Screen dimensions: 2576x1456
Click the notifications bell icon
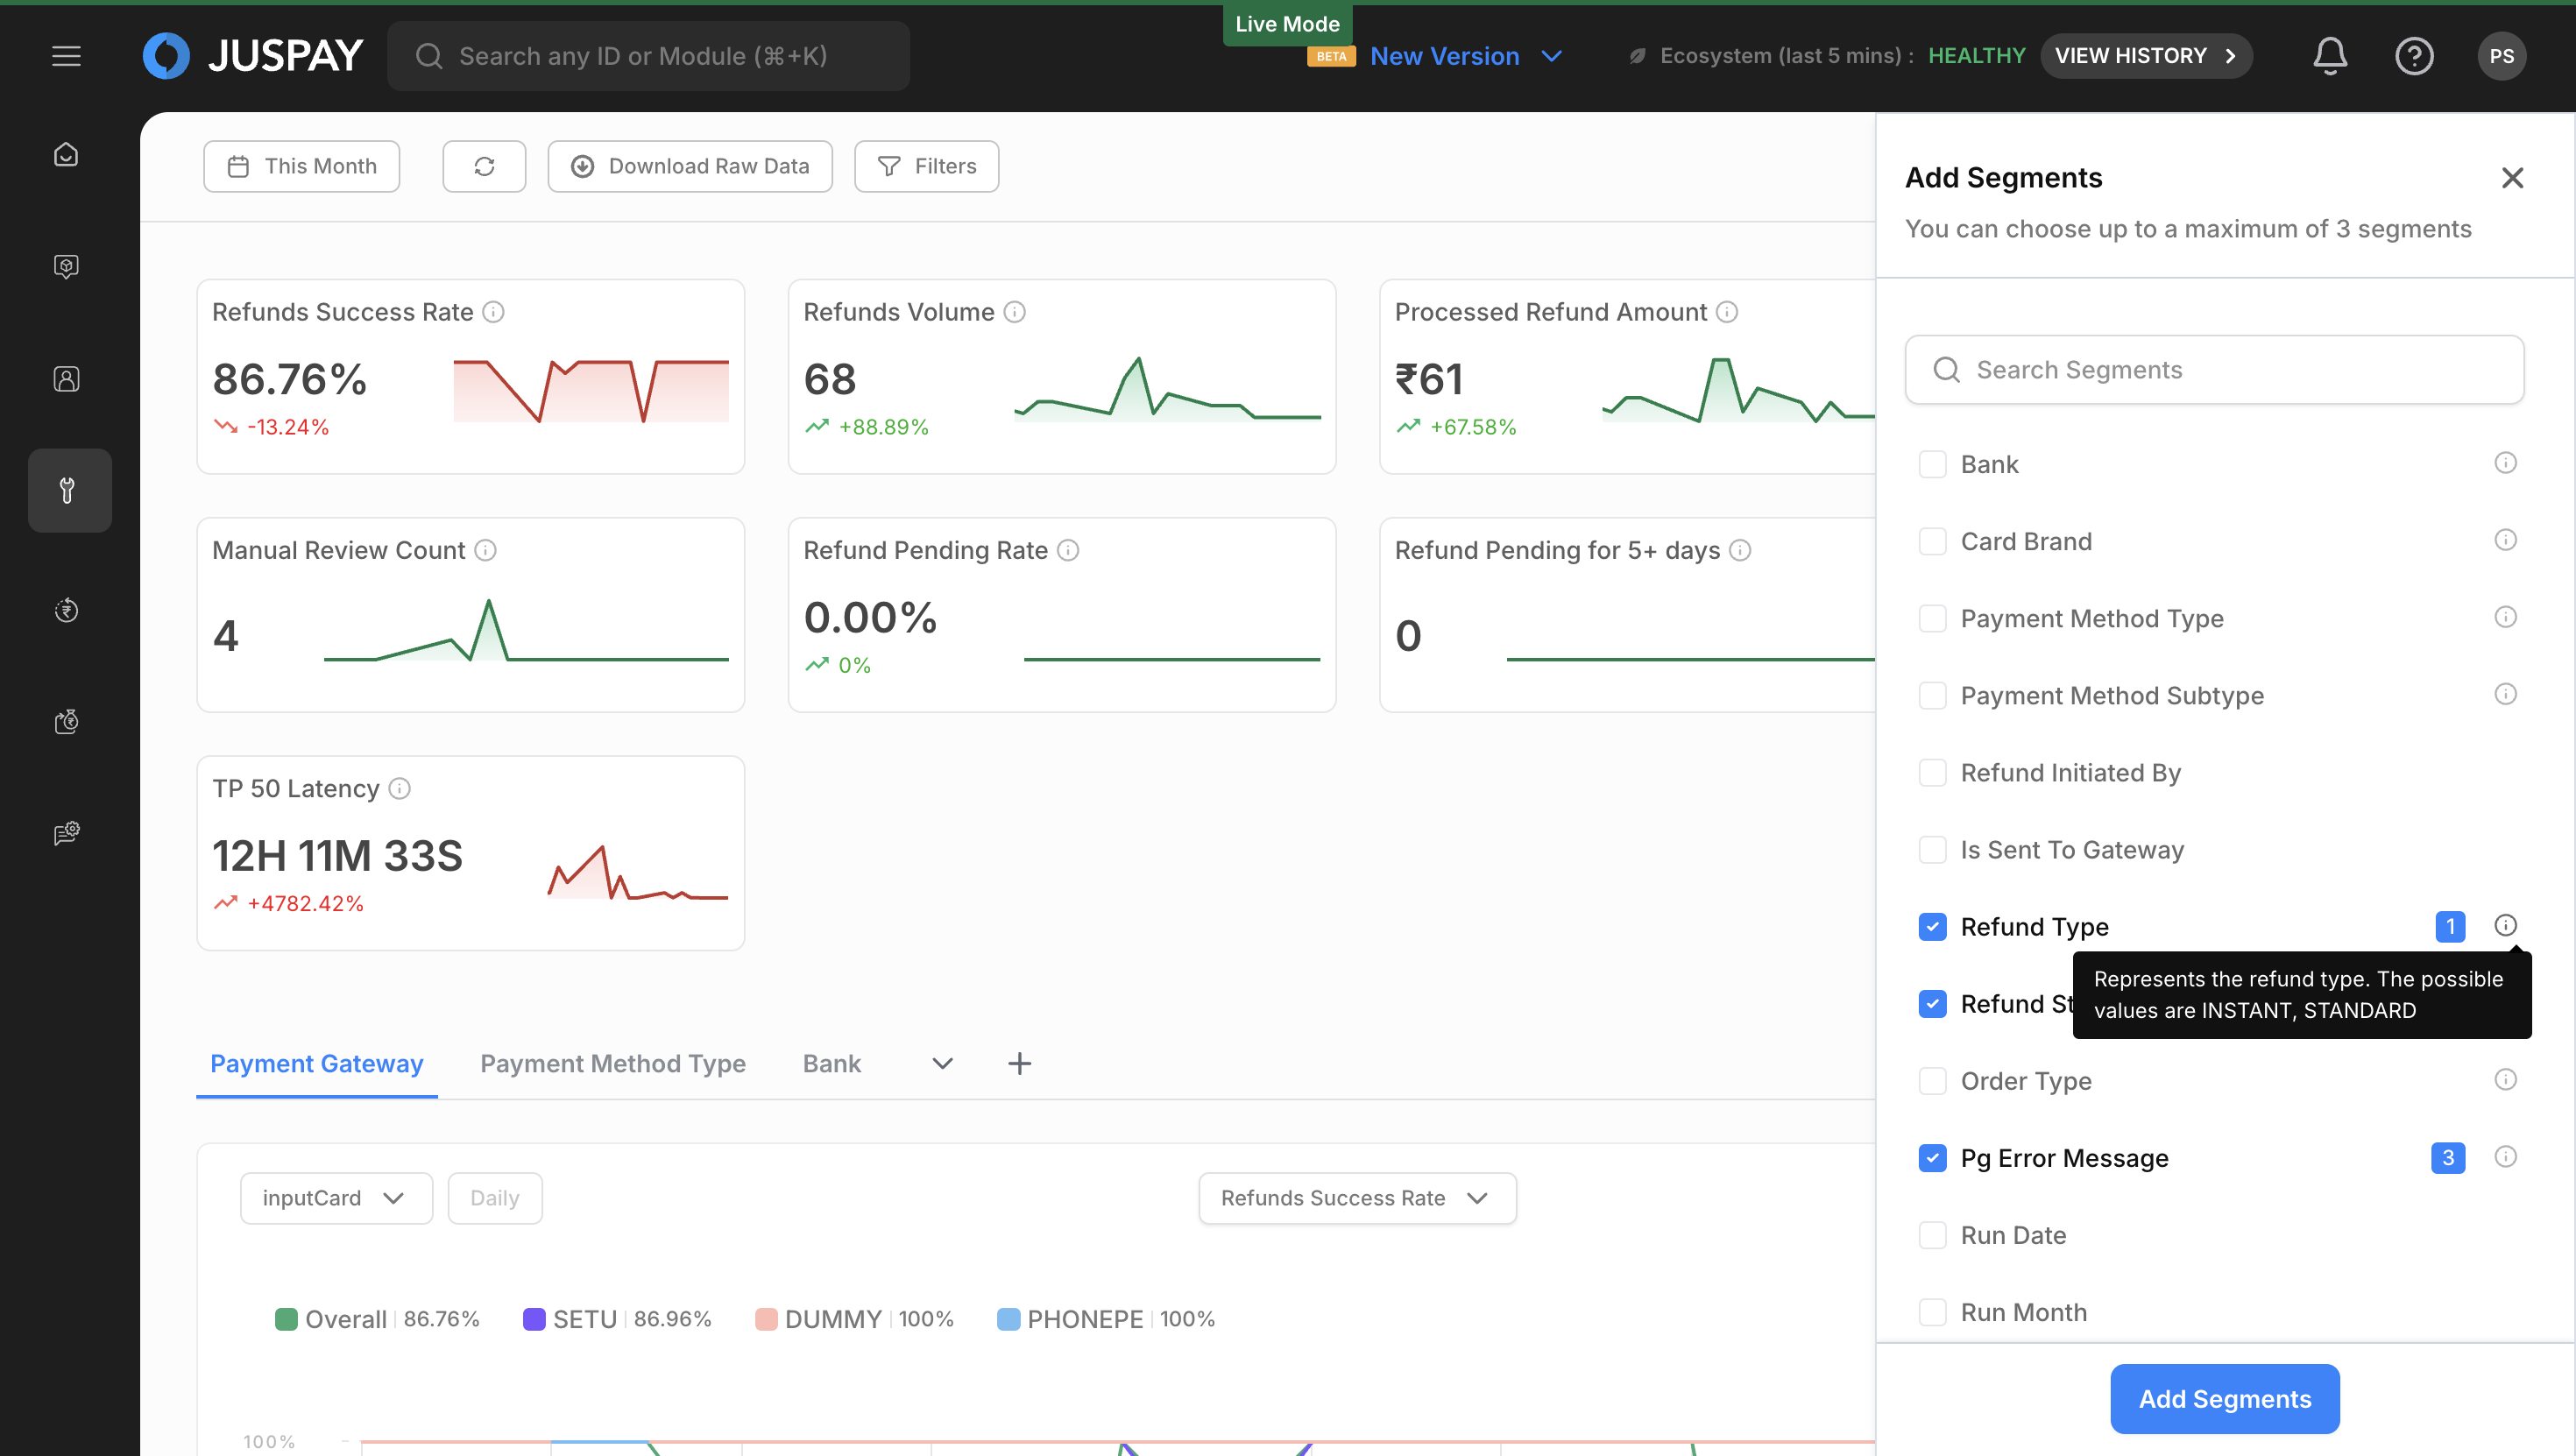point(2329,56)
